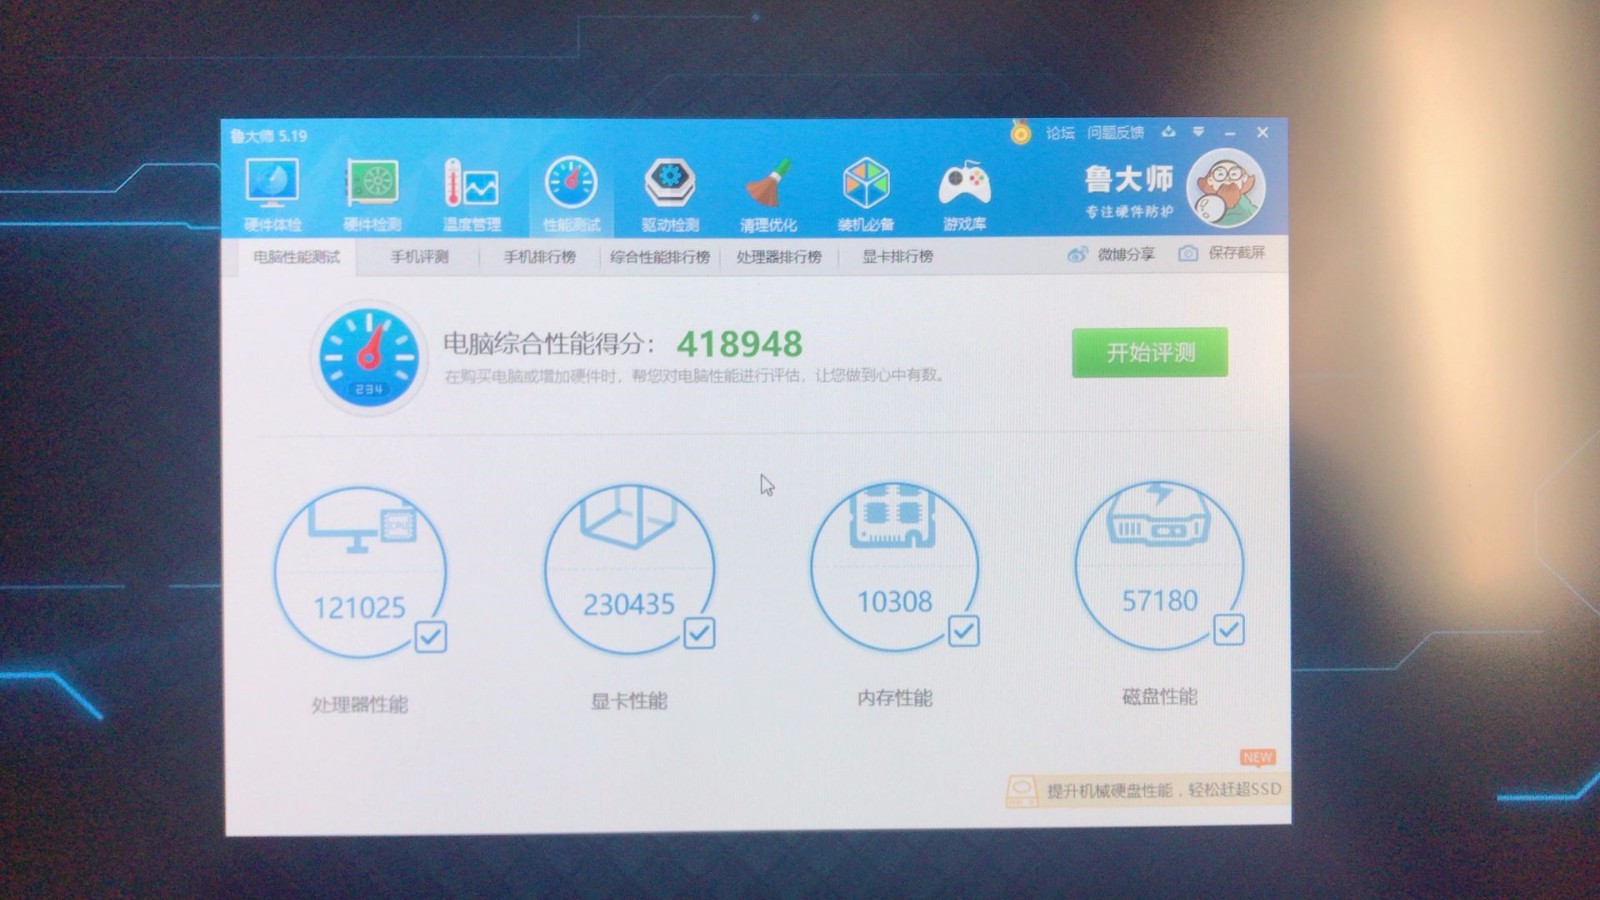Image resolution: width=1600 pixels, height=900 pixels.
Task: Open 驱动检测 driver detection icon
Action: click(x=670, y=183)
